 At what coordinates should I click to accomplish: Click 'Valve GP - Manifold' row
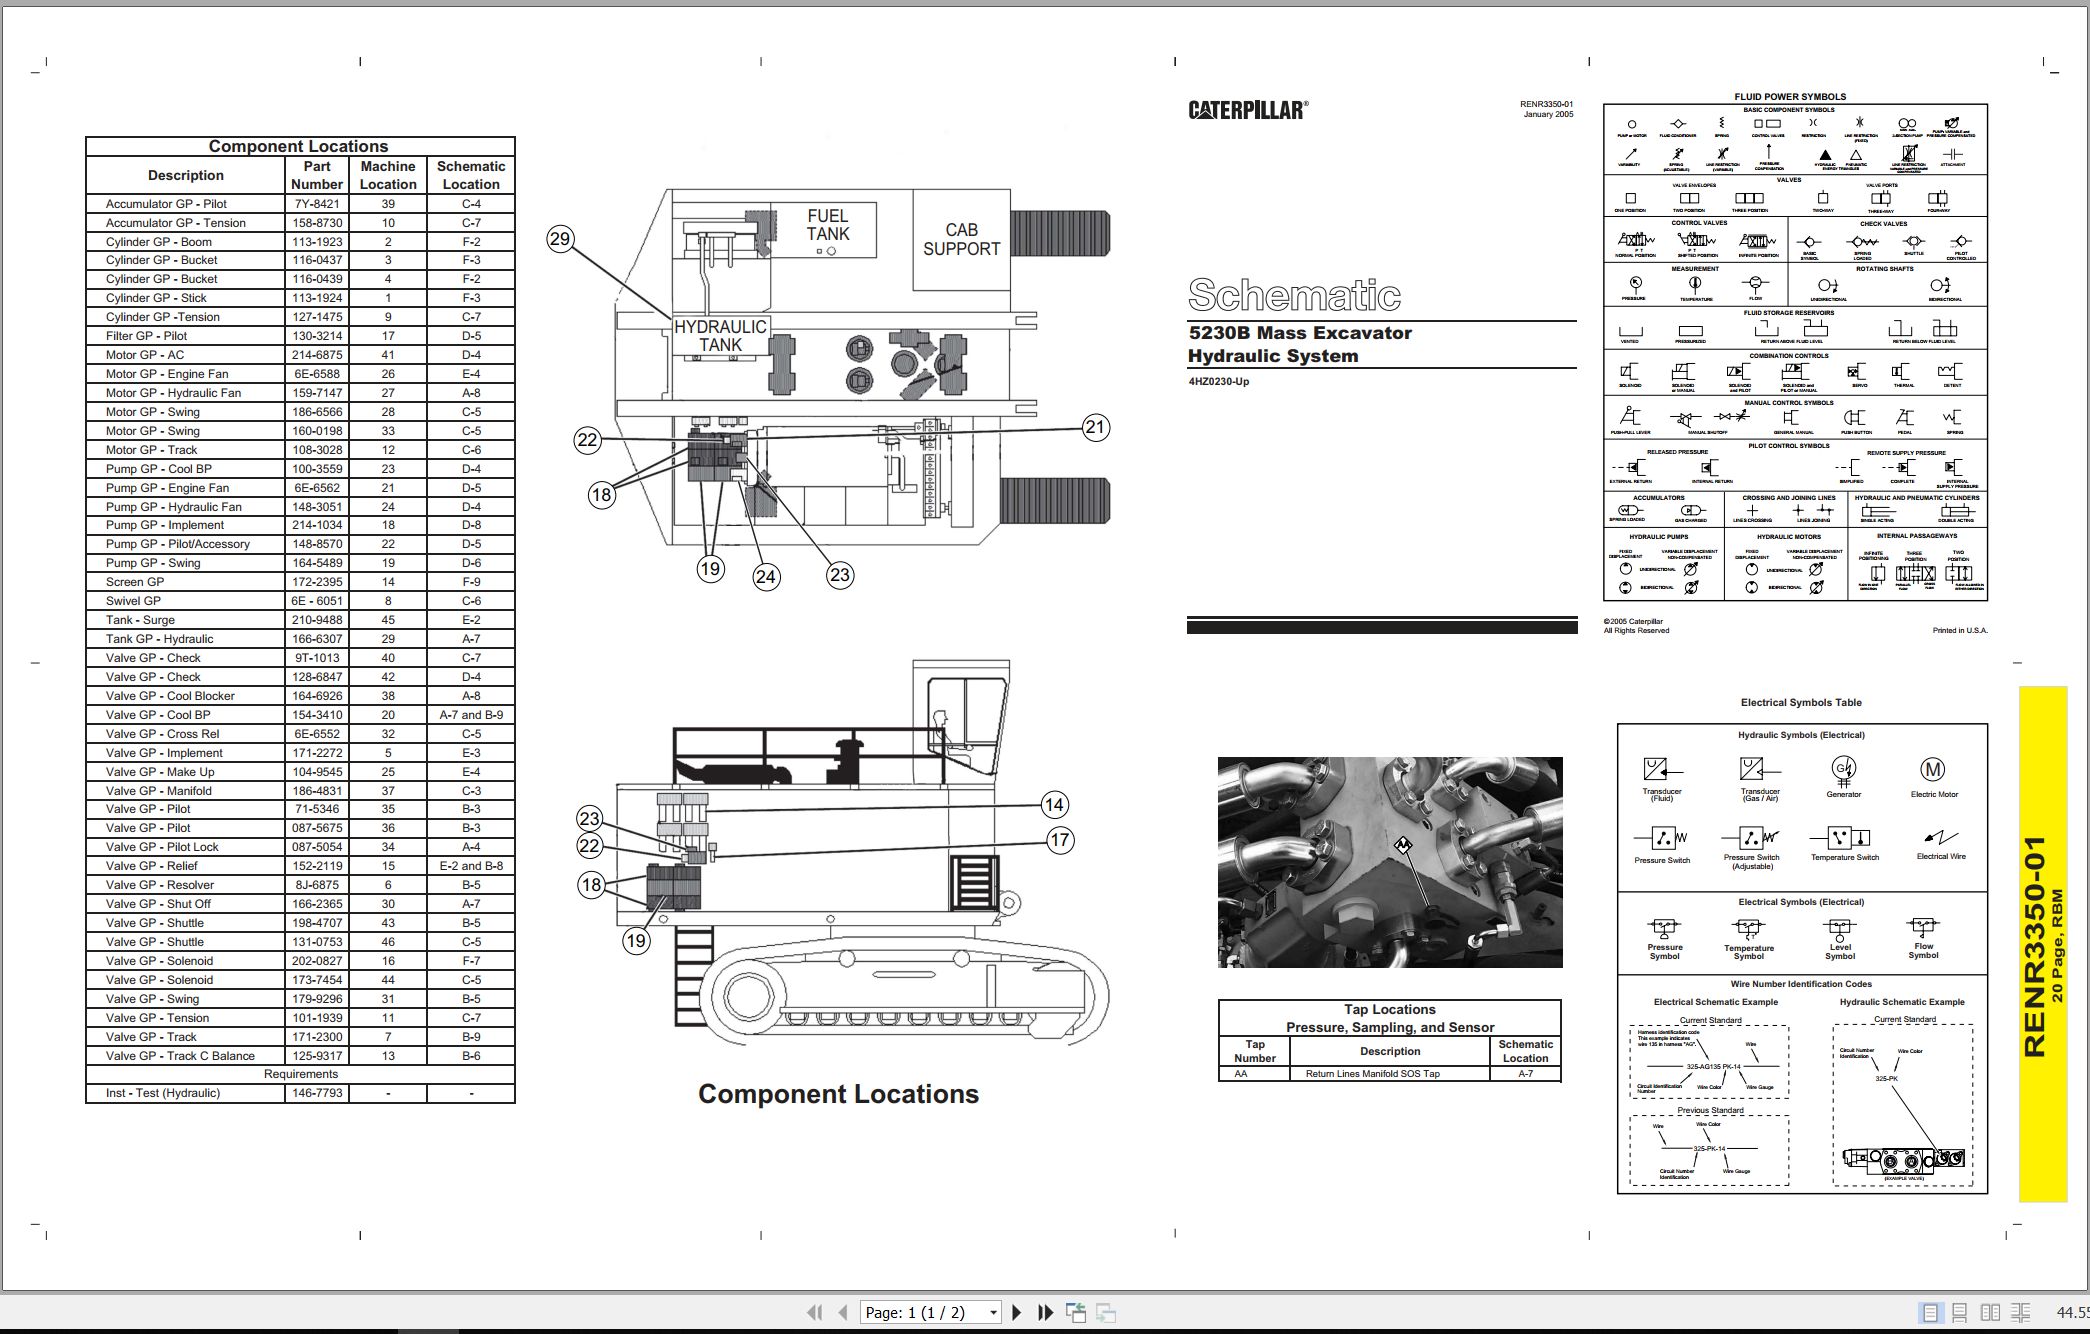300,790
